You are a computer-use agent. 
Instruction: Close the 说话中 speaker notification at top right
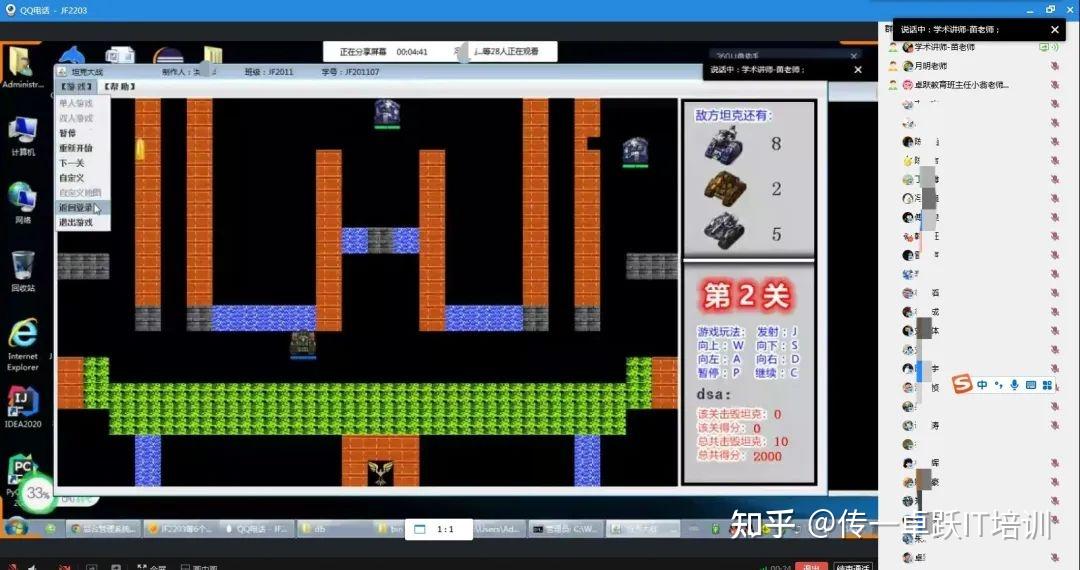1054,30
